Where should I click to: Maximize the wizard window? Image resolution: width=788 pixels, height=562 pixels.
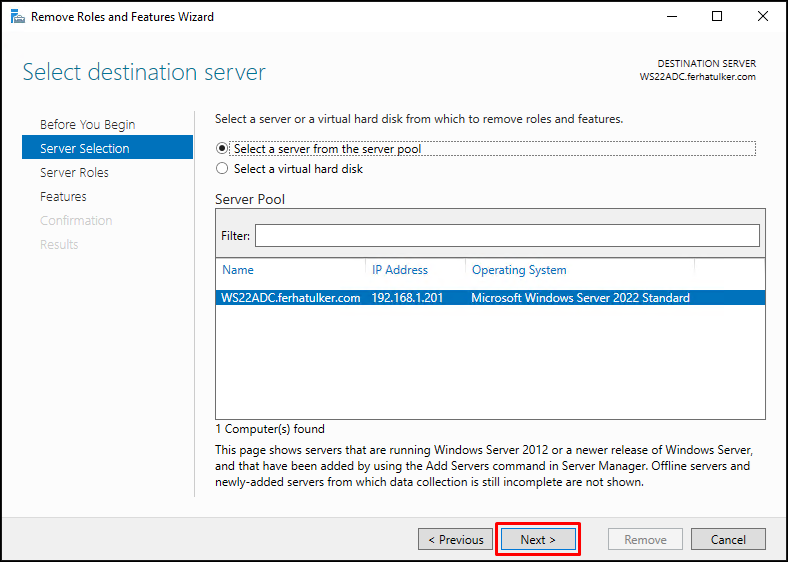(717, 17)
